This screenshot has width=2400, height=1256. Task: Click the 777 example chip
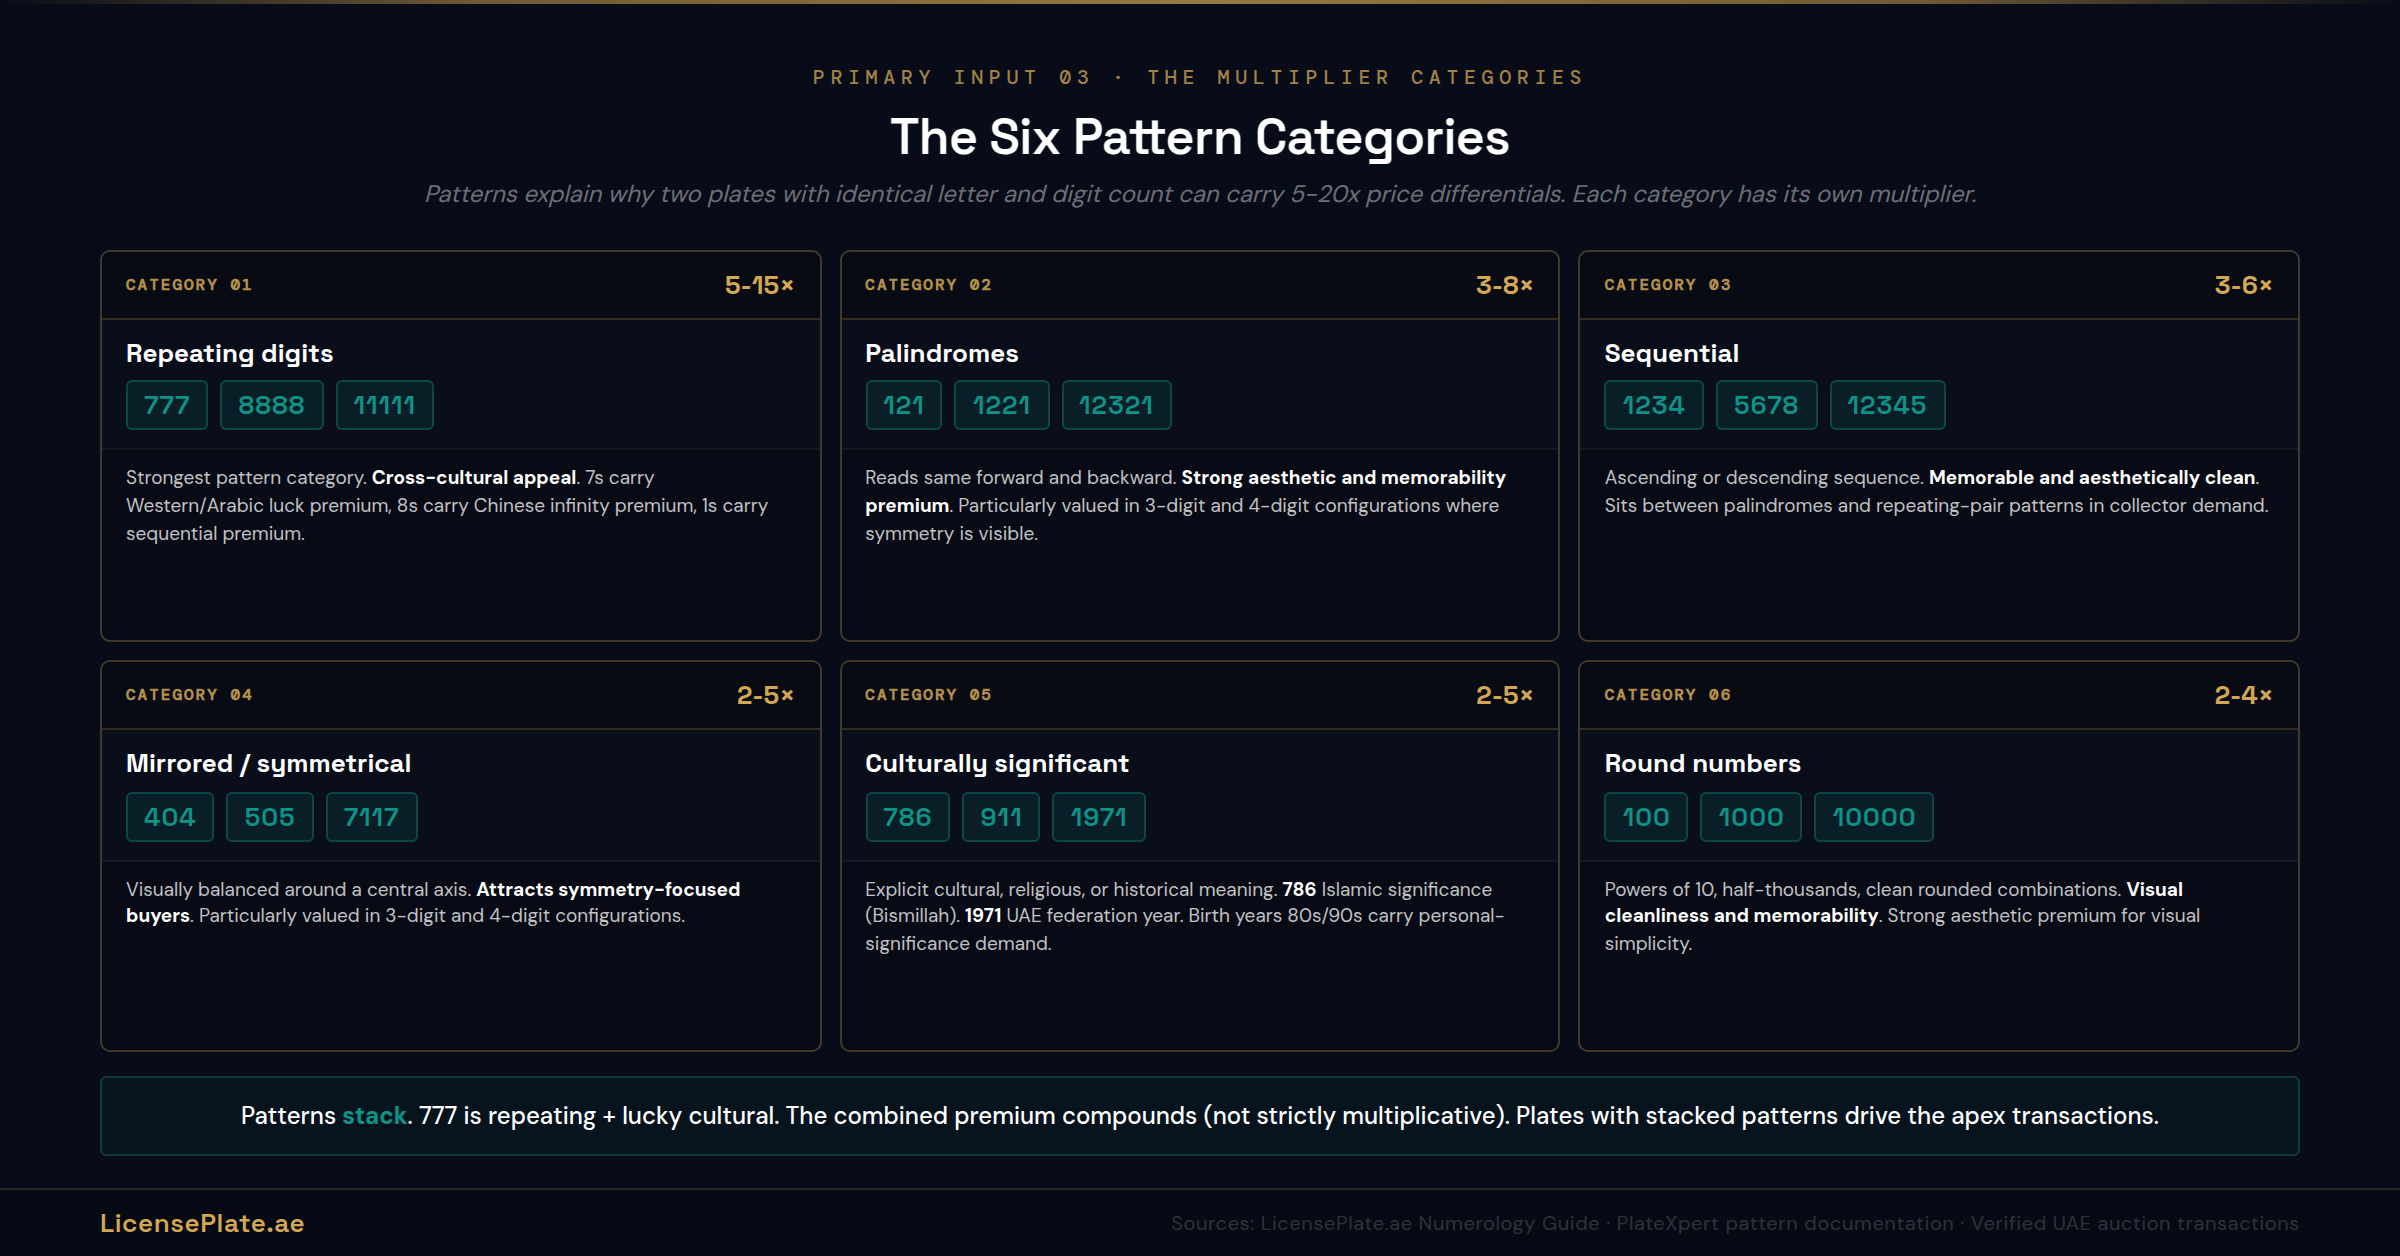[166, 405]
